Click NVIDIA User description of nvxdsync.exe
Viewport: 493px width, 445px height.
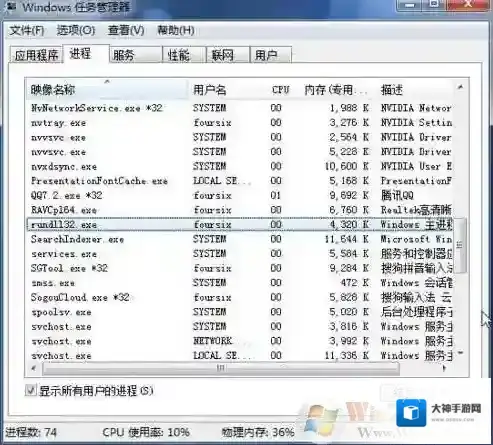[x=416, y=166]
